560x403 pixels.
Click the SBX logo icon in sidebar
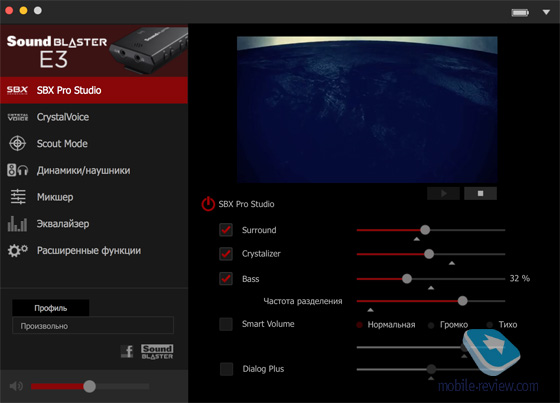click(17, 90)
